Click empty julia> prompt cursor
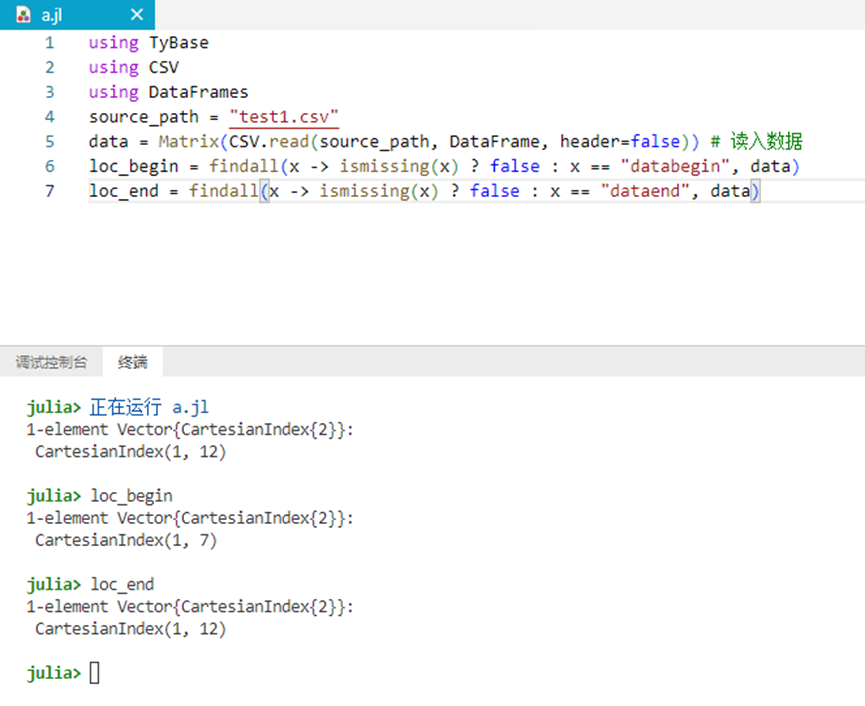The height and width of the screenshot is (706, 865). pyautogui.click(x=94, y=673)
